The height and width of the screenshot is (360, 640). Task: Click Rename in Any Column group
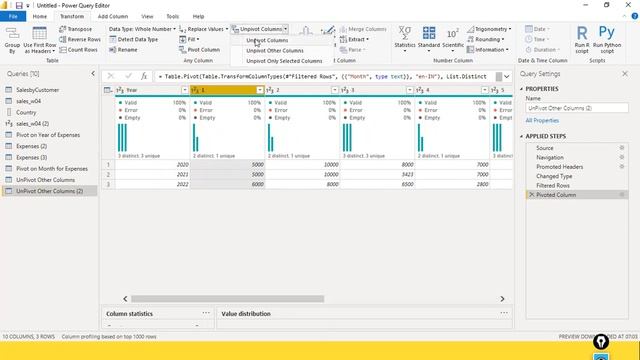[123, 49]
